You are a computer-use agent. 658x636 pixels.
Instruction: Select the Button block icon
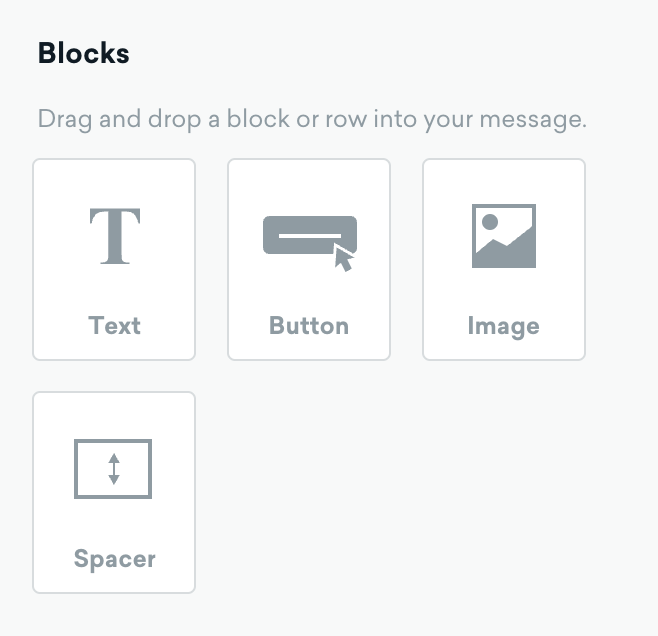[x=310, y=243]
